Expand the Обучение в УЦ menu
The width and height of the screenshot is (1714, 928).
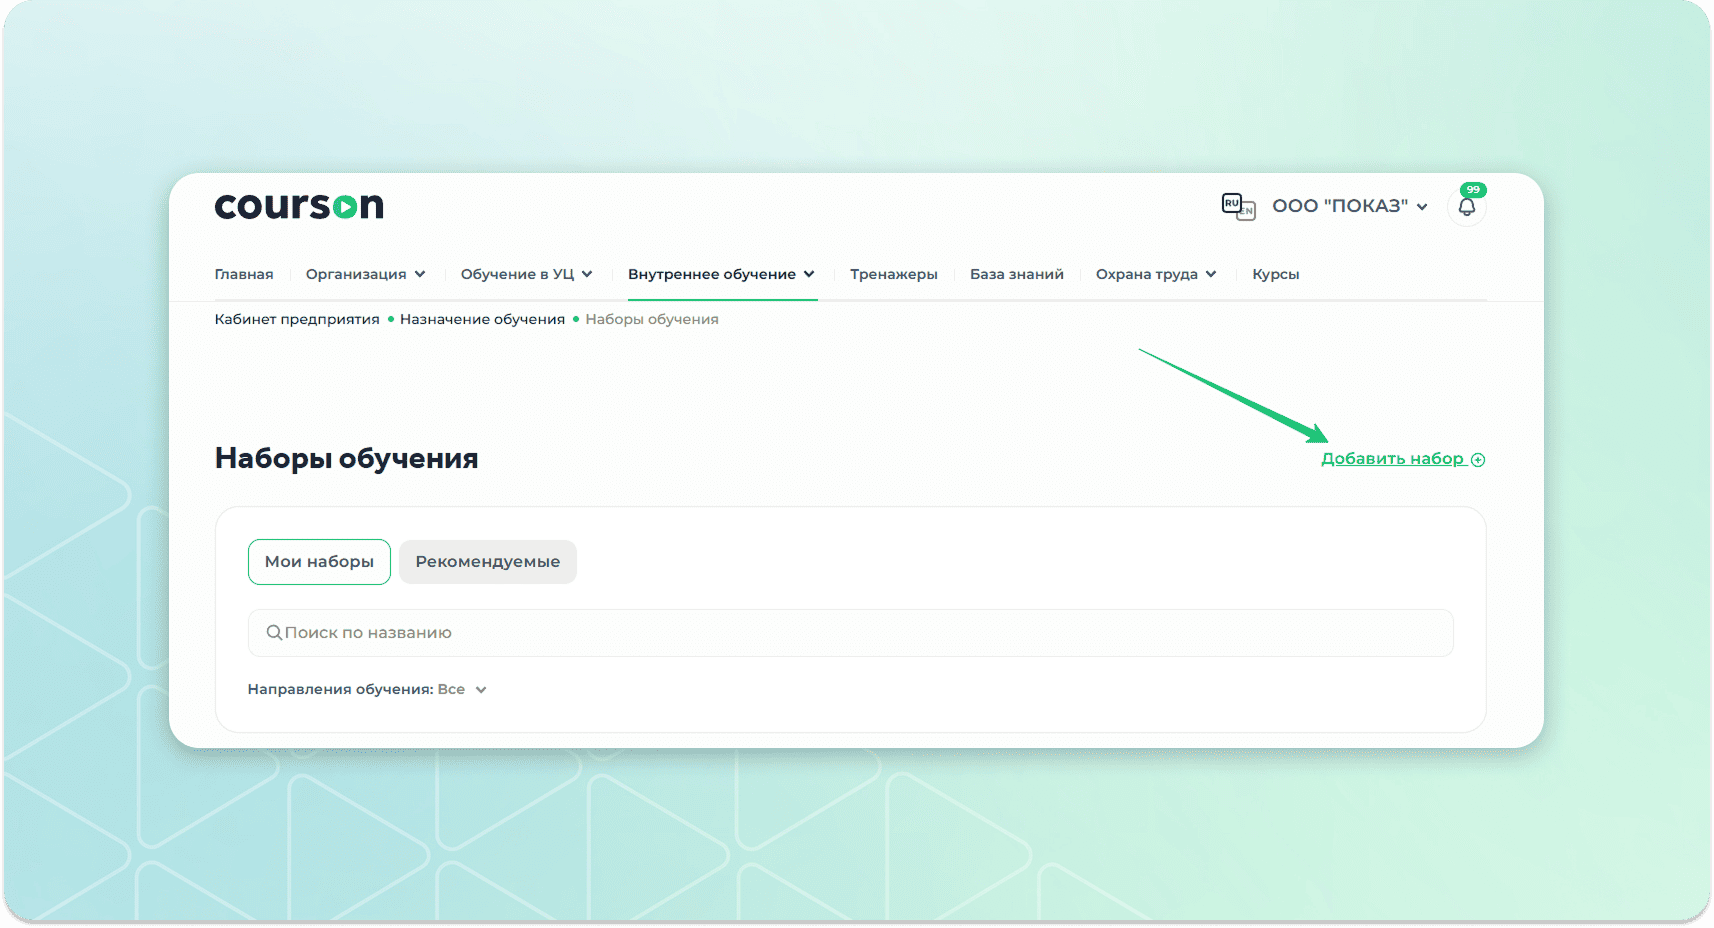(526, 274)
